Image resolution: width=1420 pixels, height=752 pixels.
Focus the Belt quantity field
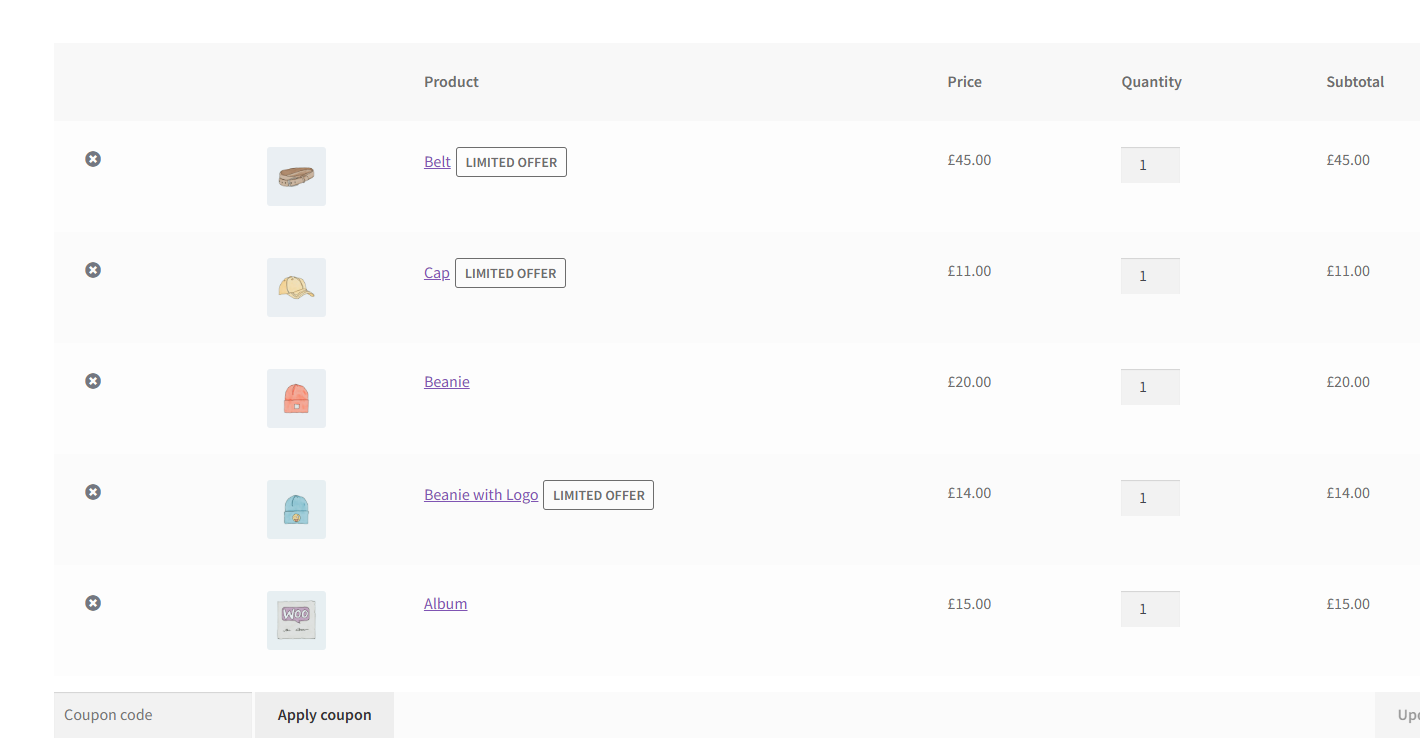tap(1150, 165)
